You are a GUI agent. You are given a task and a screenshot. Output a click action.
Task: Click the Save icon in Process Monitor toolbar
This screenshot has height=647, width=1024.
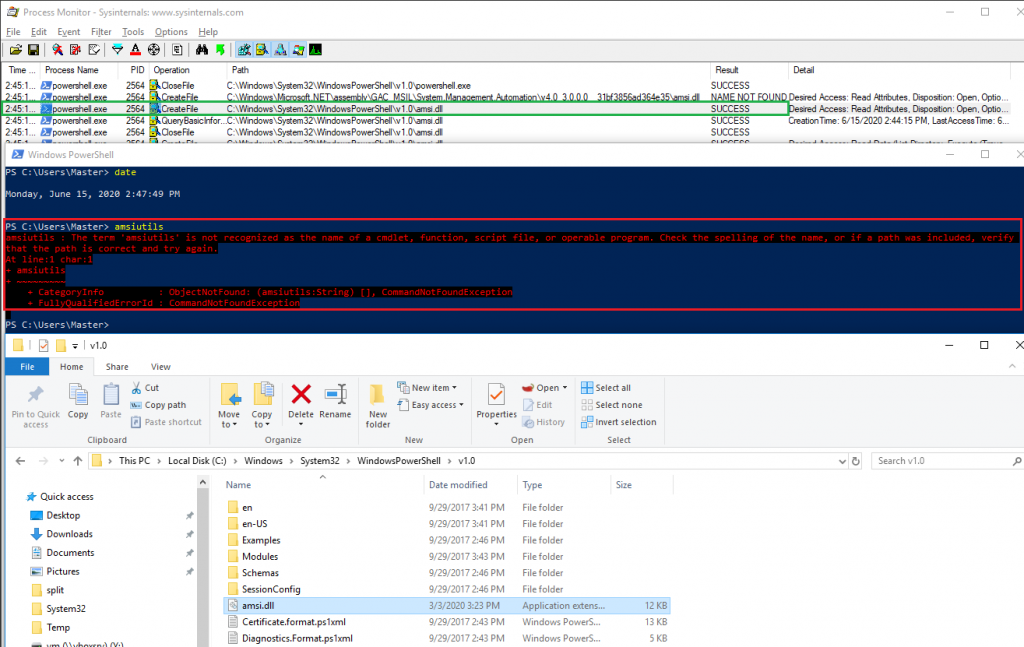[x=32, y=49]
